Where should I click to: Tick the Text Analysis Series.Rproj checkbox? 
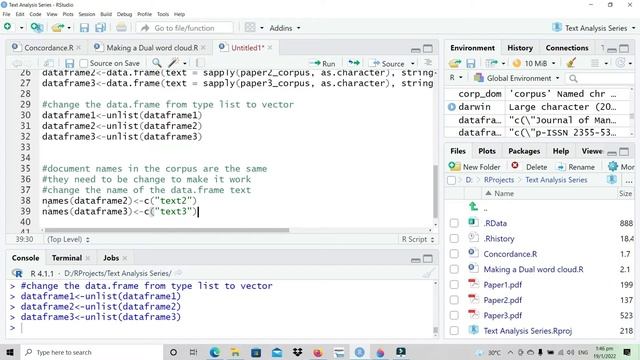point(454,331)
